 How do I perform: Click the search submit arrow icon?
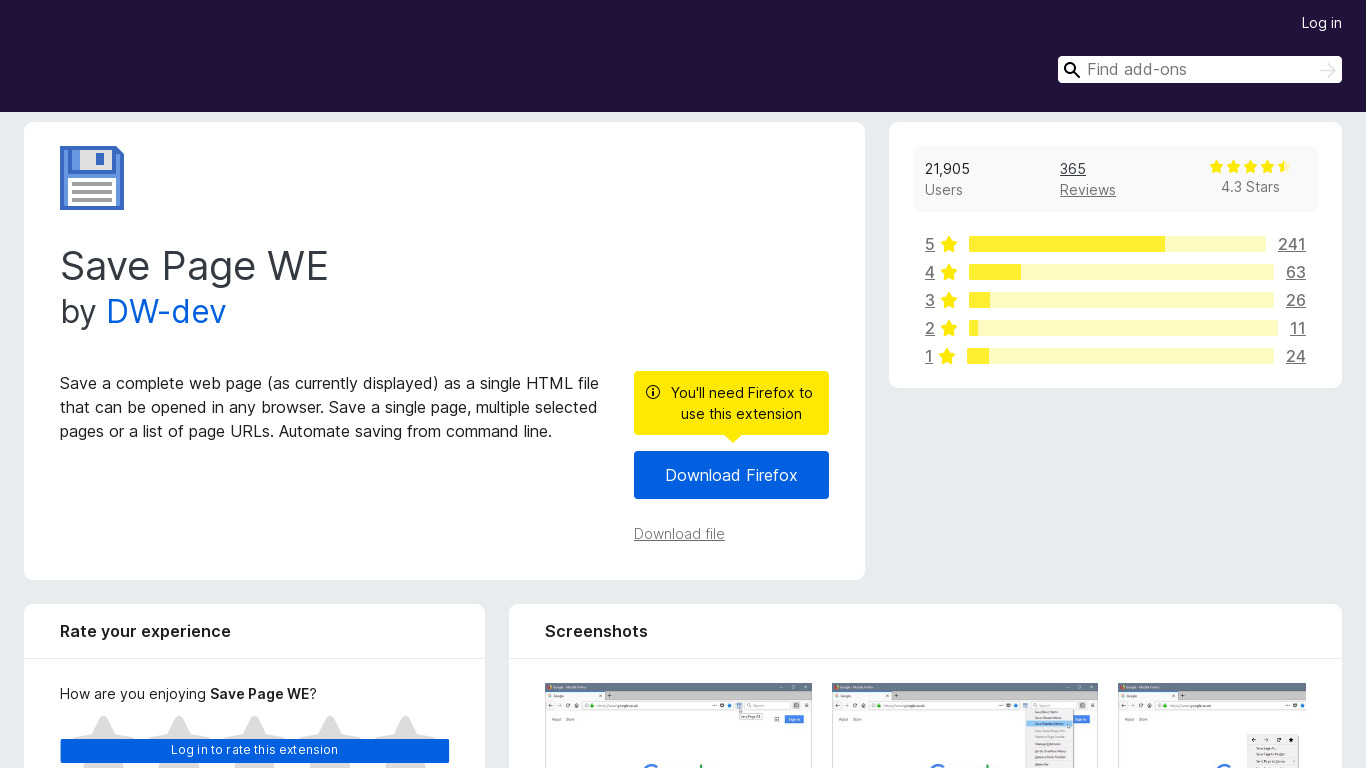point(1328,70)
